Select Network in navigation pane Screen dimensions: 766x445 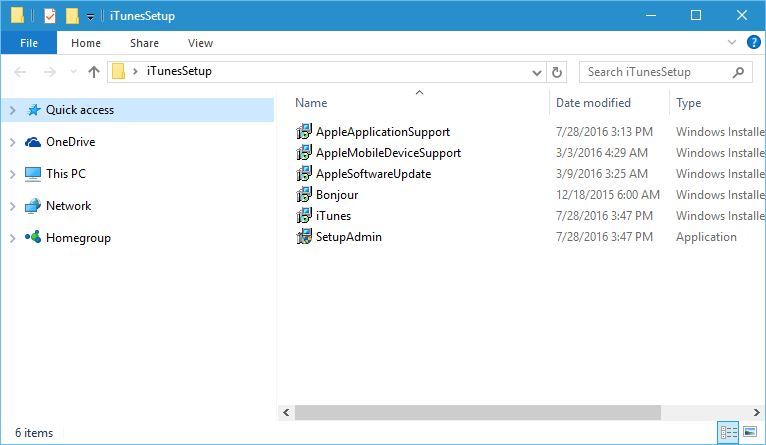pos(68,206)
